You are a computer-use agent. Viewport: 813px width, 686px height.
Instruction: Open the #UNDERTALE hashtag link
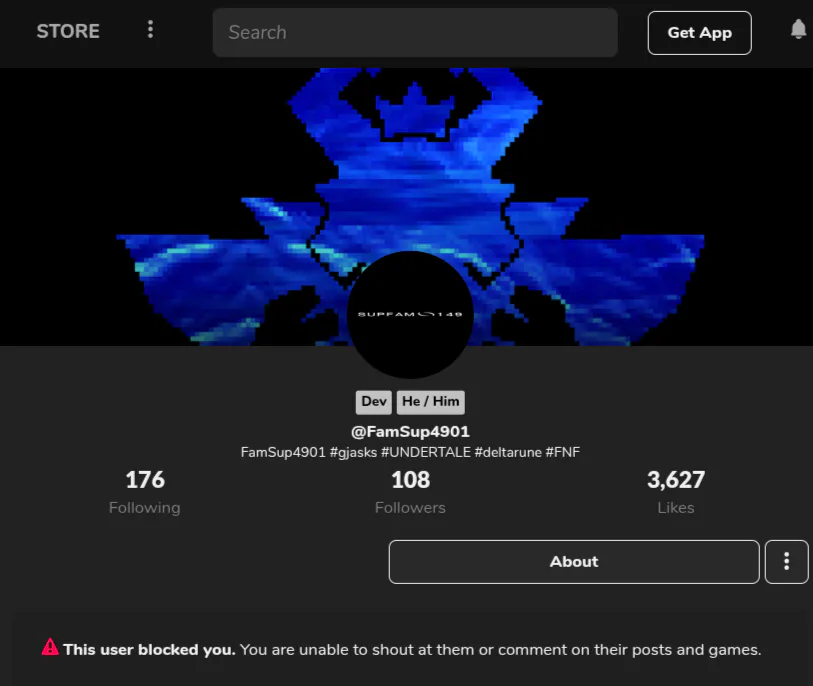pos(426,452)
